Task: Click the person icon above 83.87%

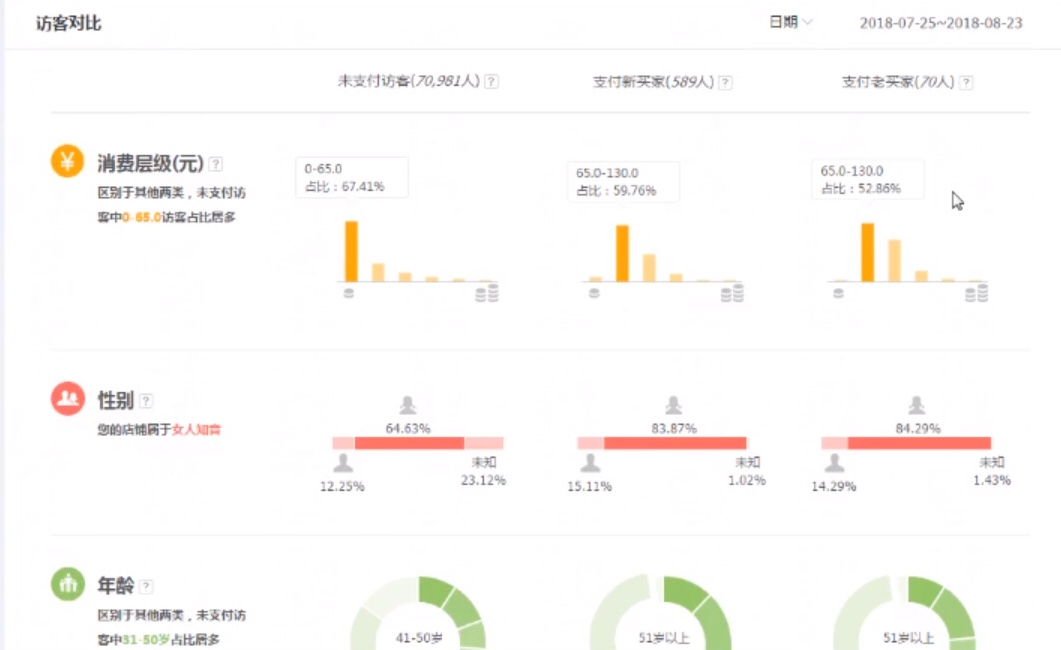Action: coord(673,405)
